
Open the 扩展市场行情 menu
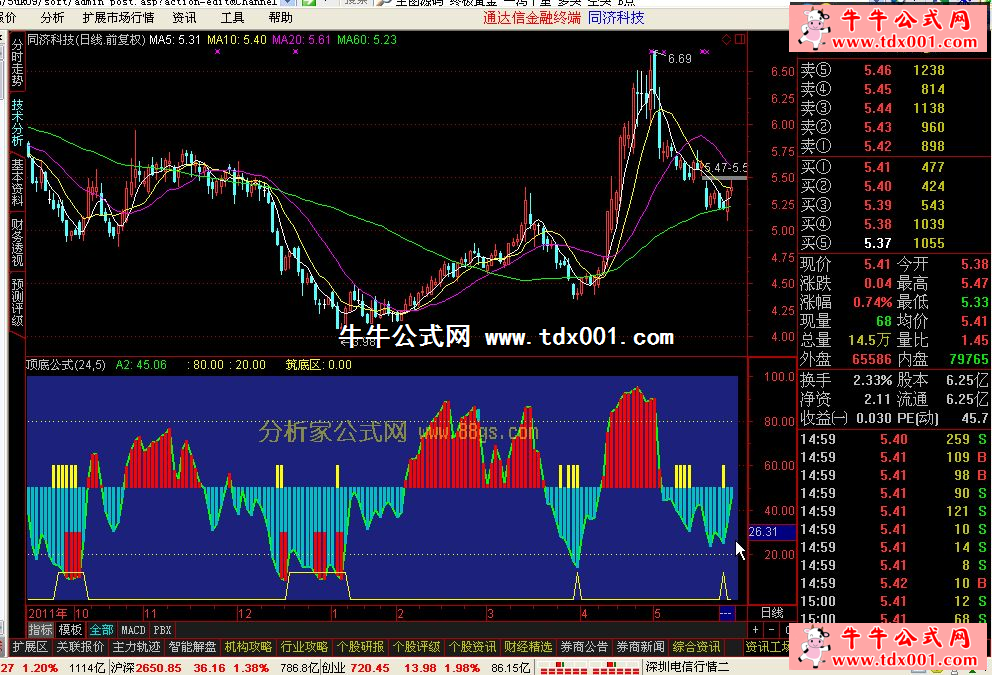[118, 18]
